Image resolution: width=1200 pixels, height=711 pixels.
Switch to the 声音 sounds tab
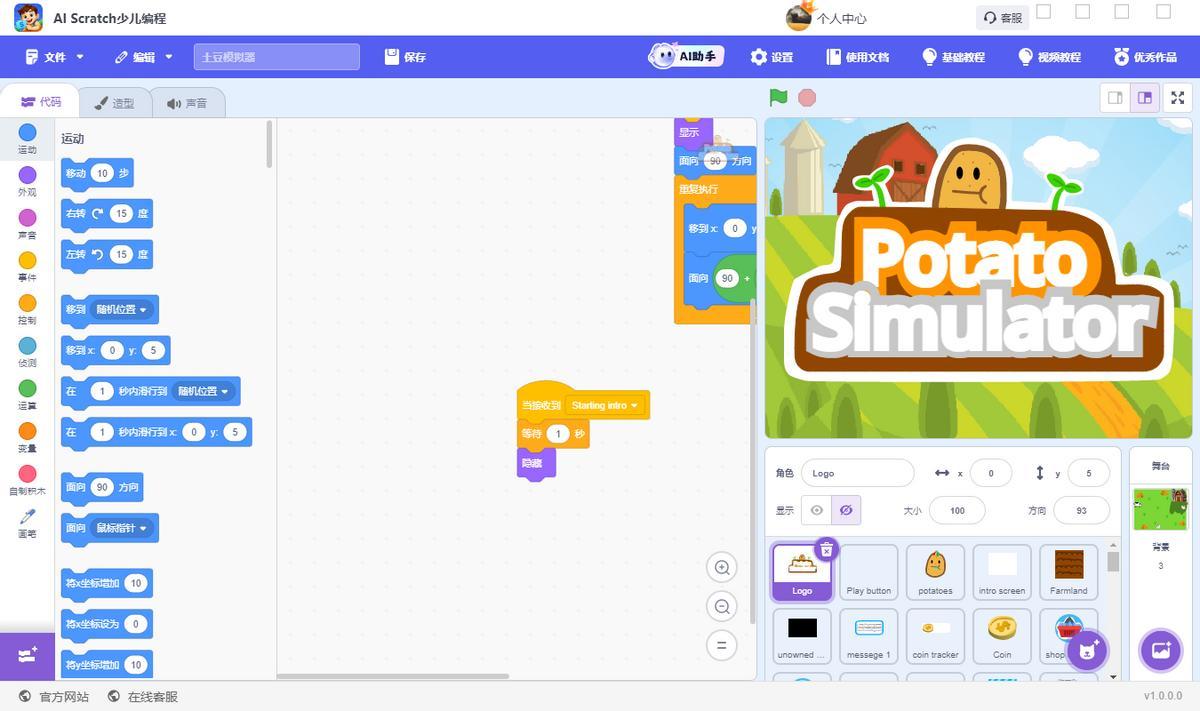(187, 103)
